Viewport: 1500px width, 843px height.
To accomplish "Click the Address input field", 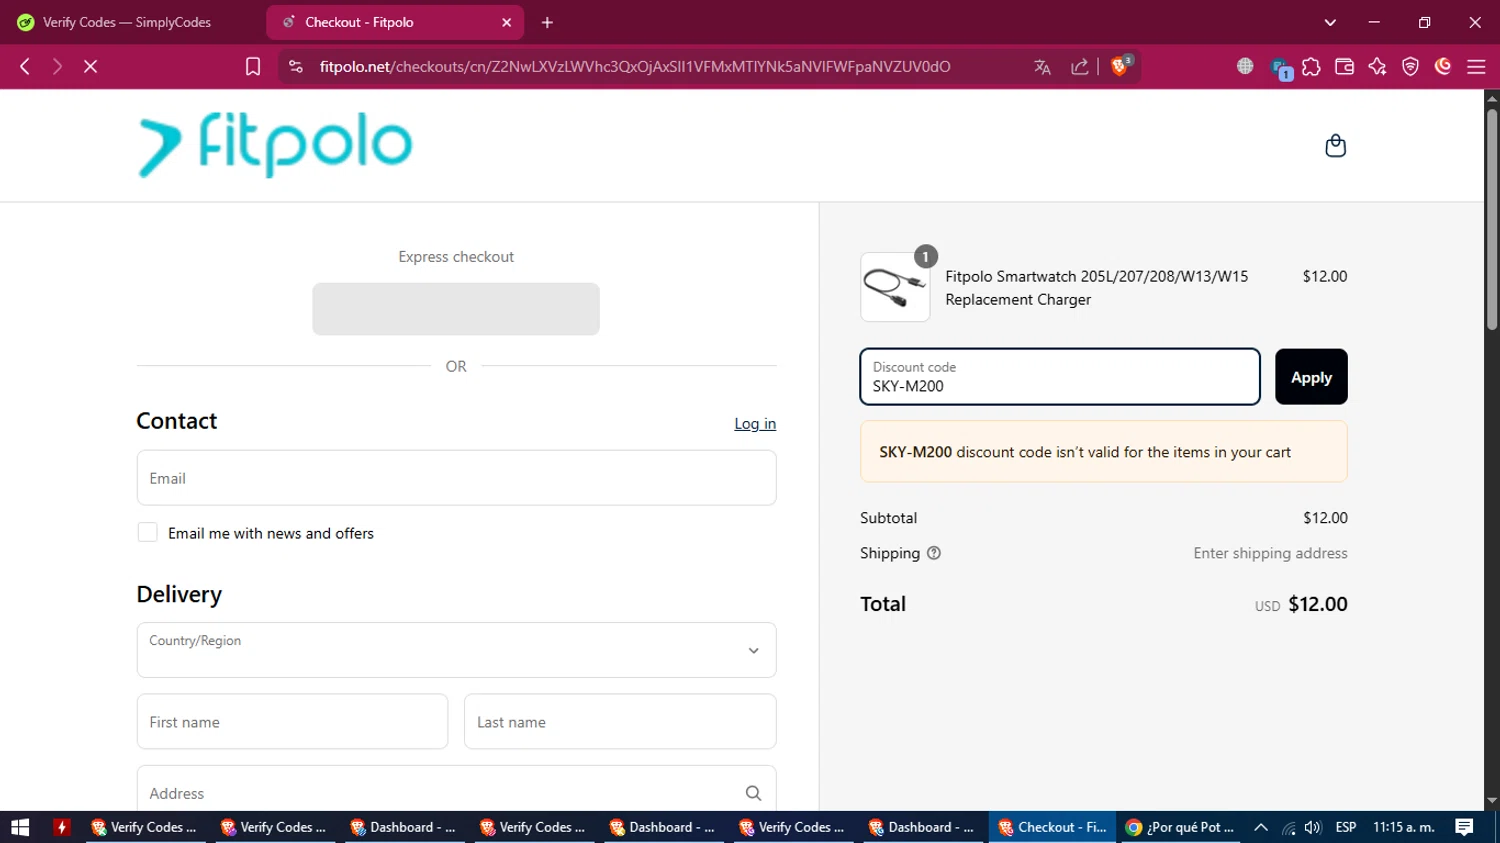I will click(456, 790).
